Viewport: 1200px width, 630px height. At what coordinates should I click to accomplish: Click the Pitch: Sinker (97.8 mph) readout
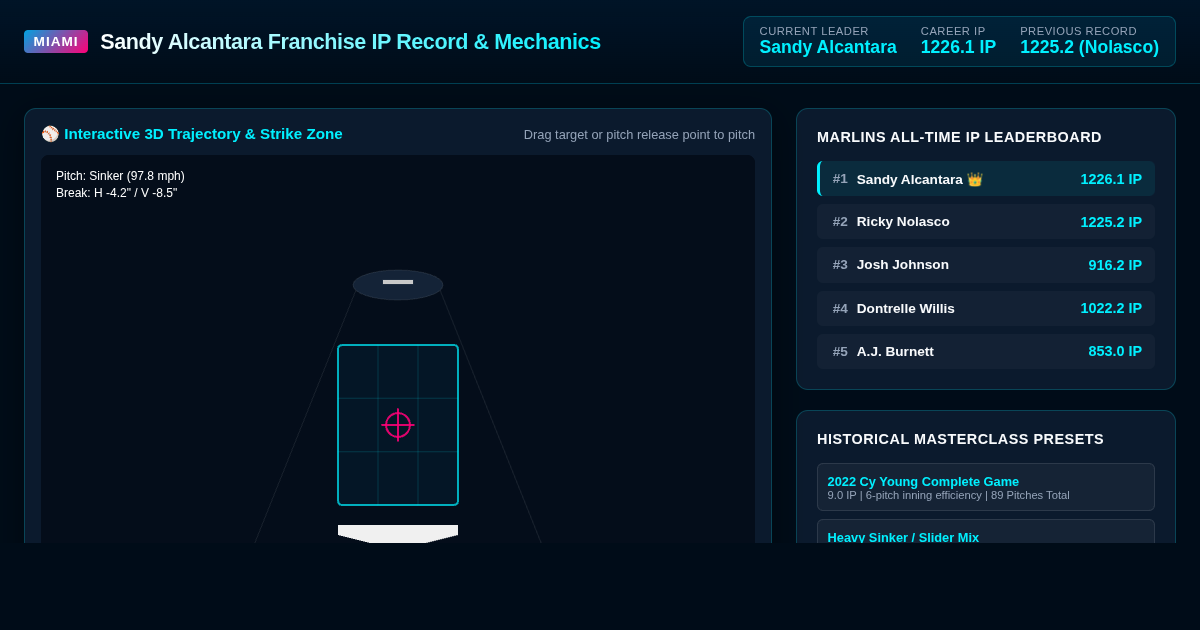[x=120, y=176]
